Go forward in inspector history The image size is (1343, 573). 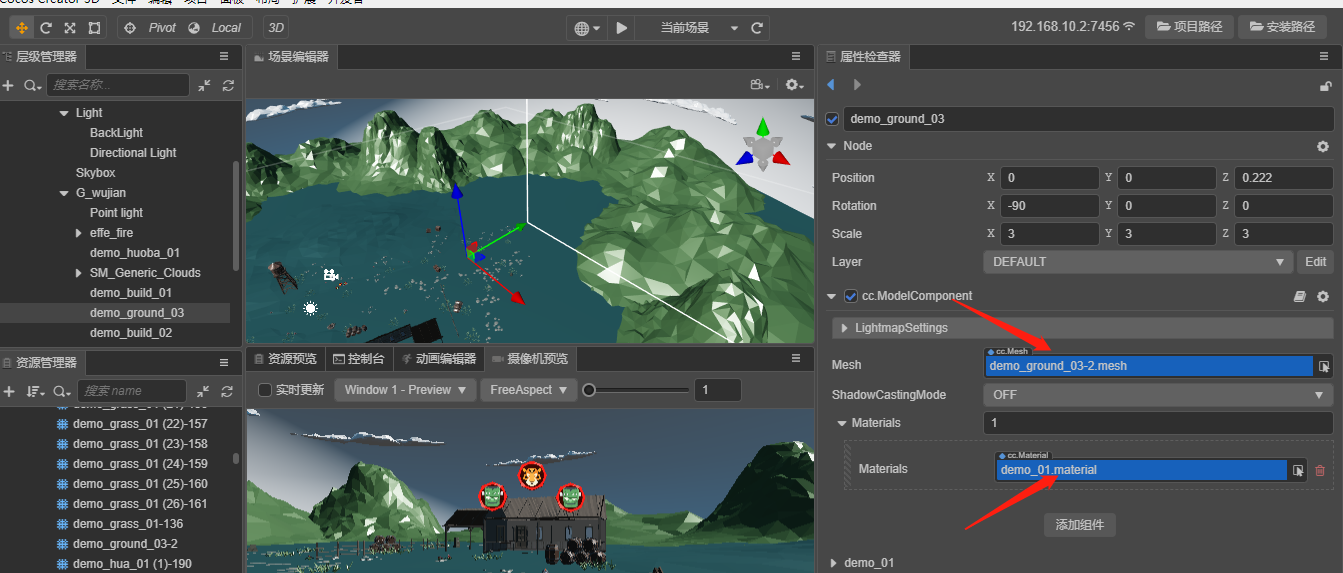click(x=856, y=86)
